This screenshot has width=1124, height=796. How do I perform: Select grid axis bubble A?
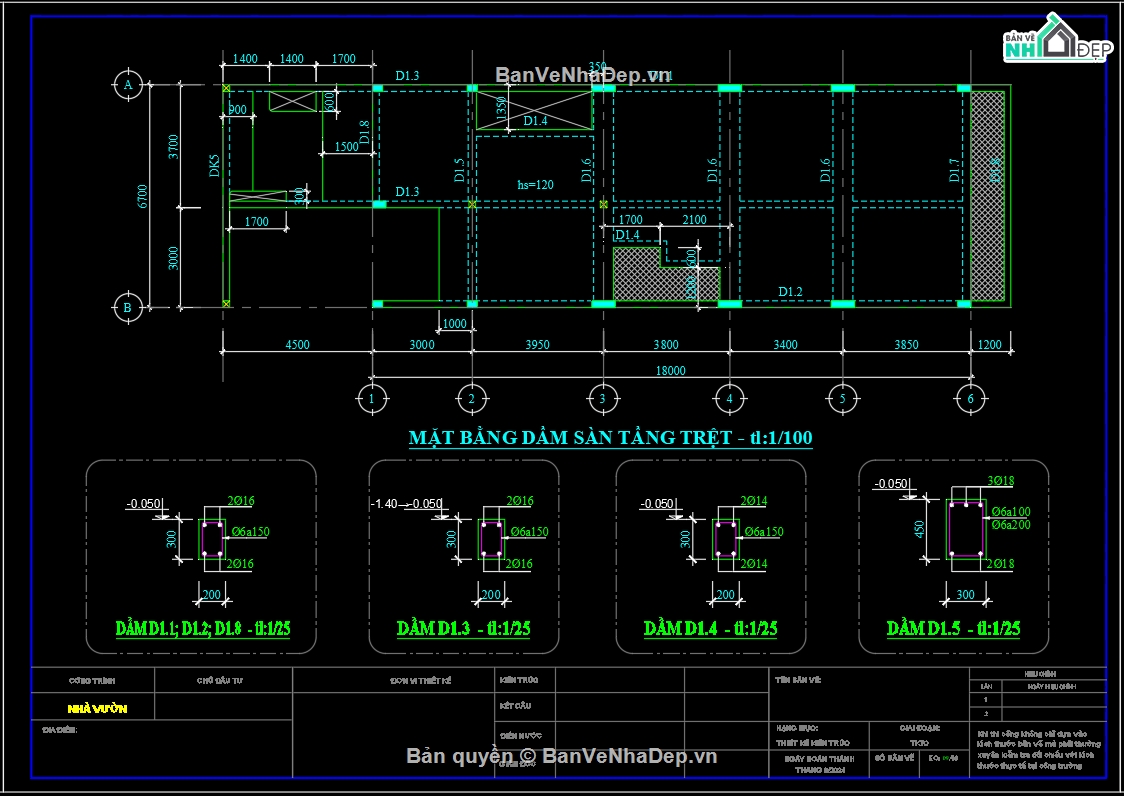pos(128,85)
